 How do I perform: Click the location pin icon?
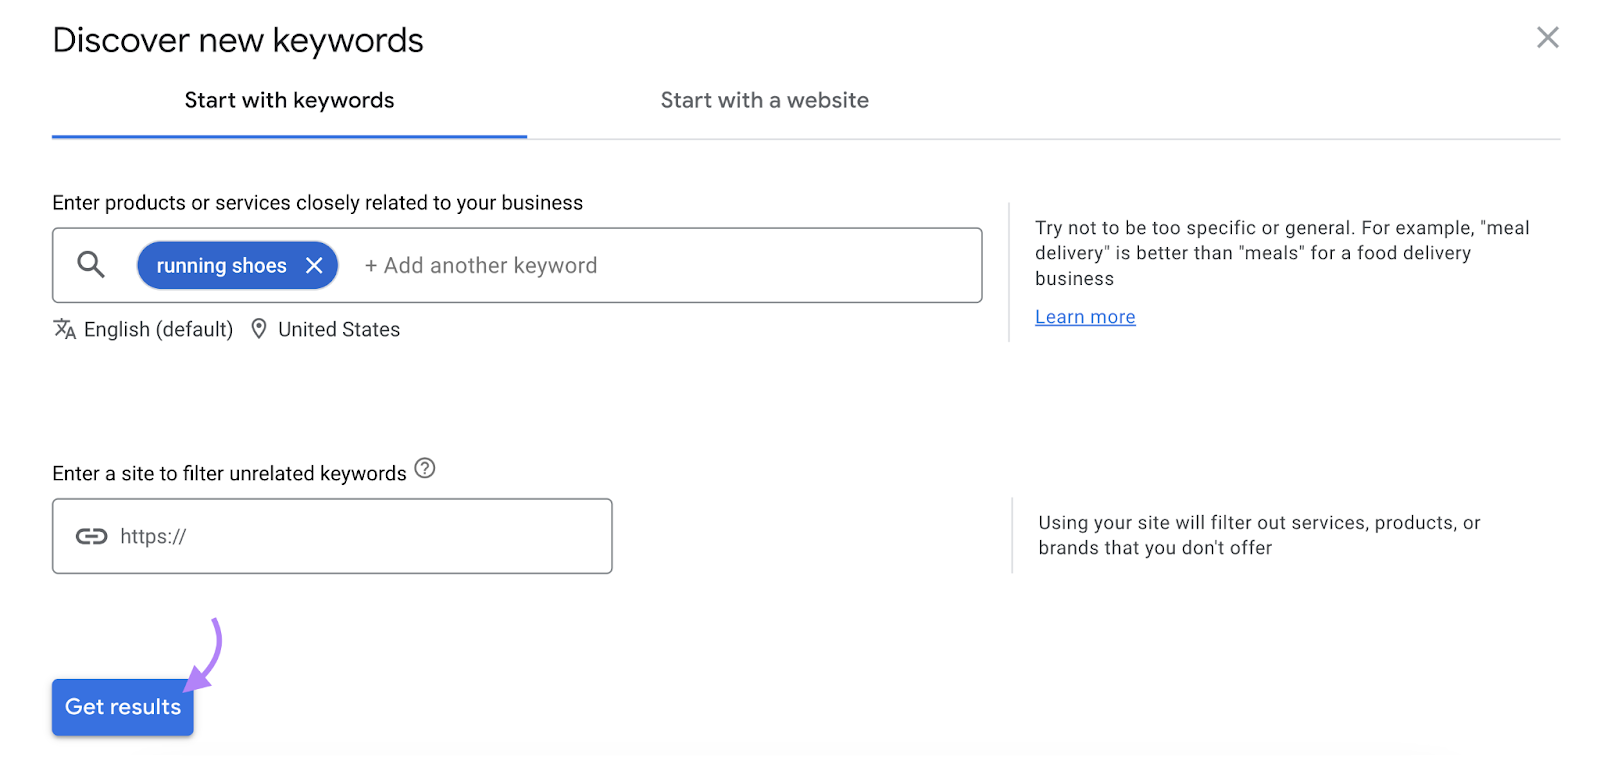point(259,329)
